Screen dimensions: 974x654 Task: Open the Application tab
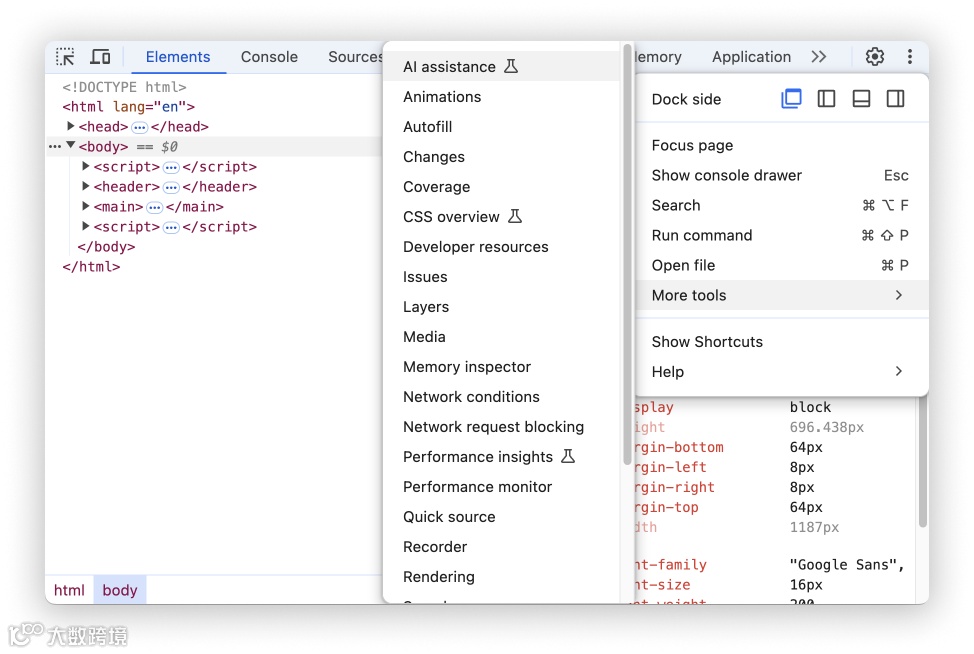pos(751,57)
